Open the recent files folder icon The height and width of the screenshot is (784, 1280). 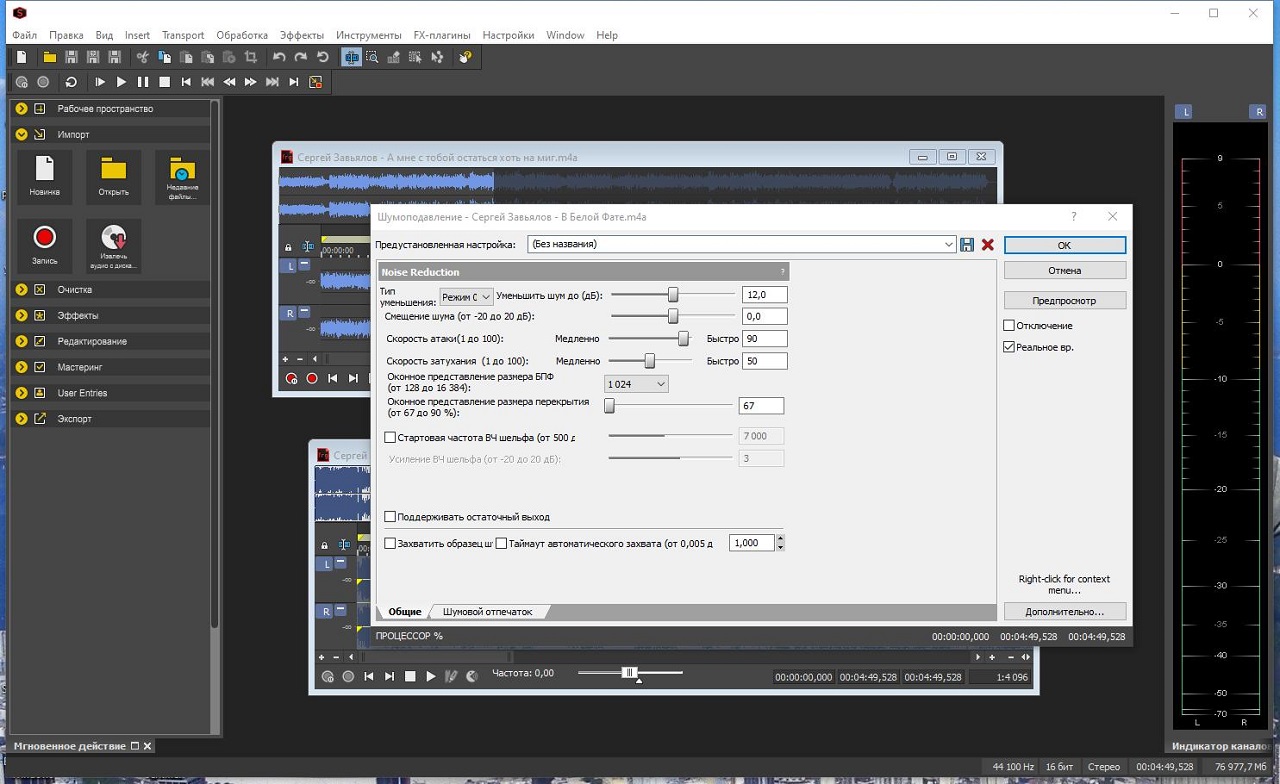[182, 176]
